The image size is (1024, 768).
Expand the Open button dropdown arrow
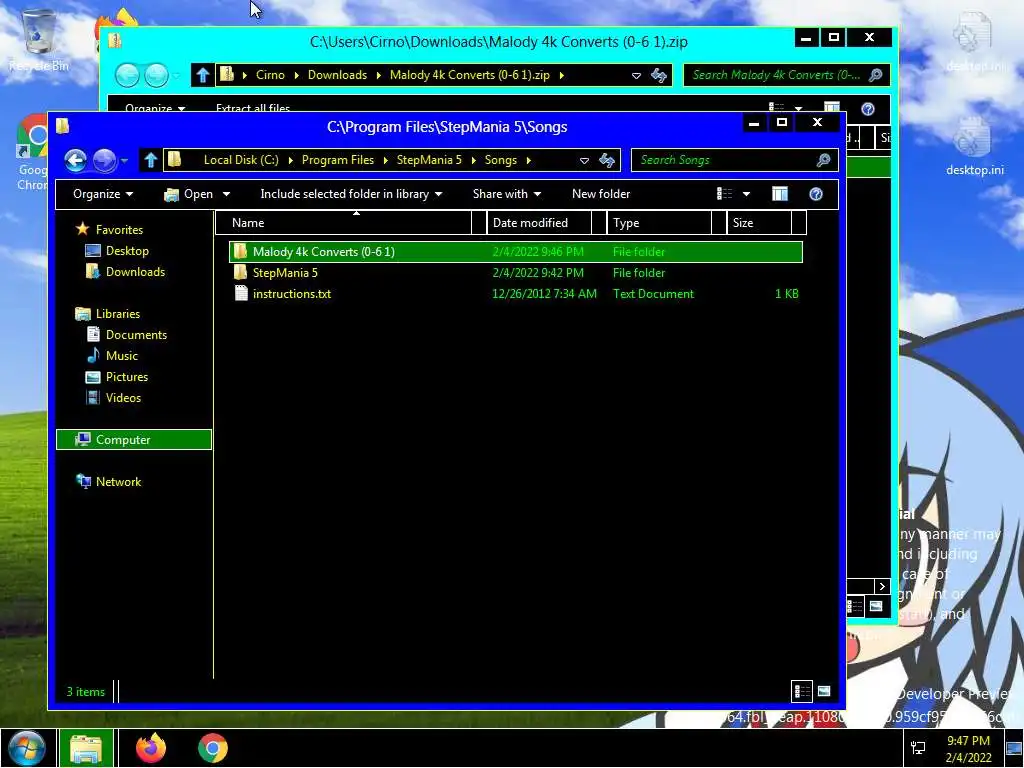point(227,194)
